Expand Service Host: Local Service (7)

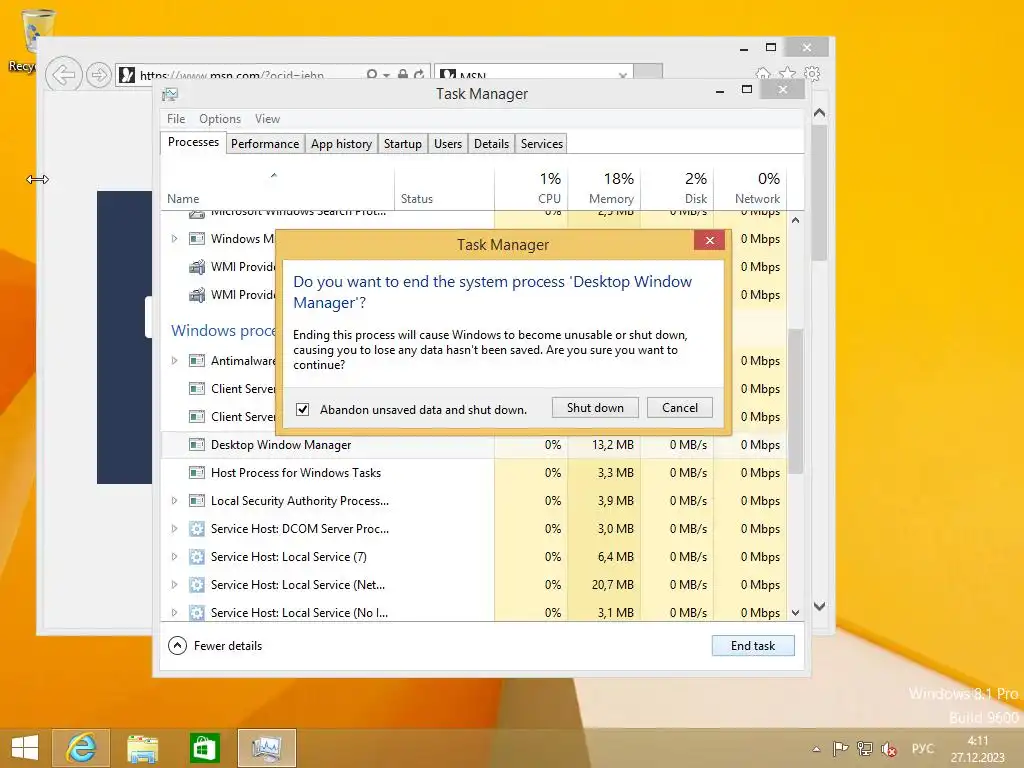click(x=174, y=557)
